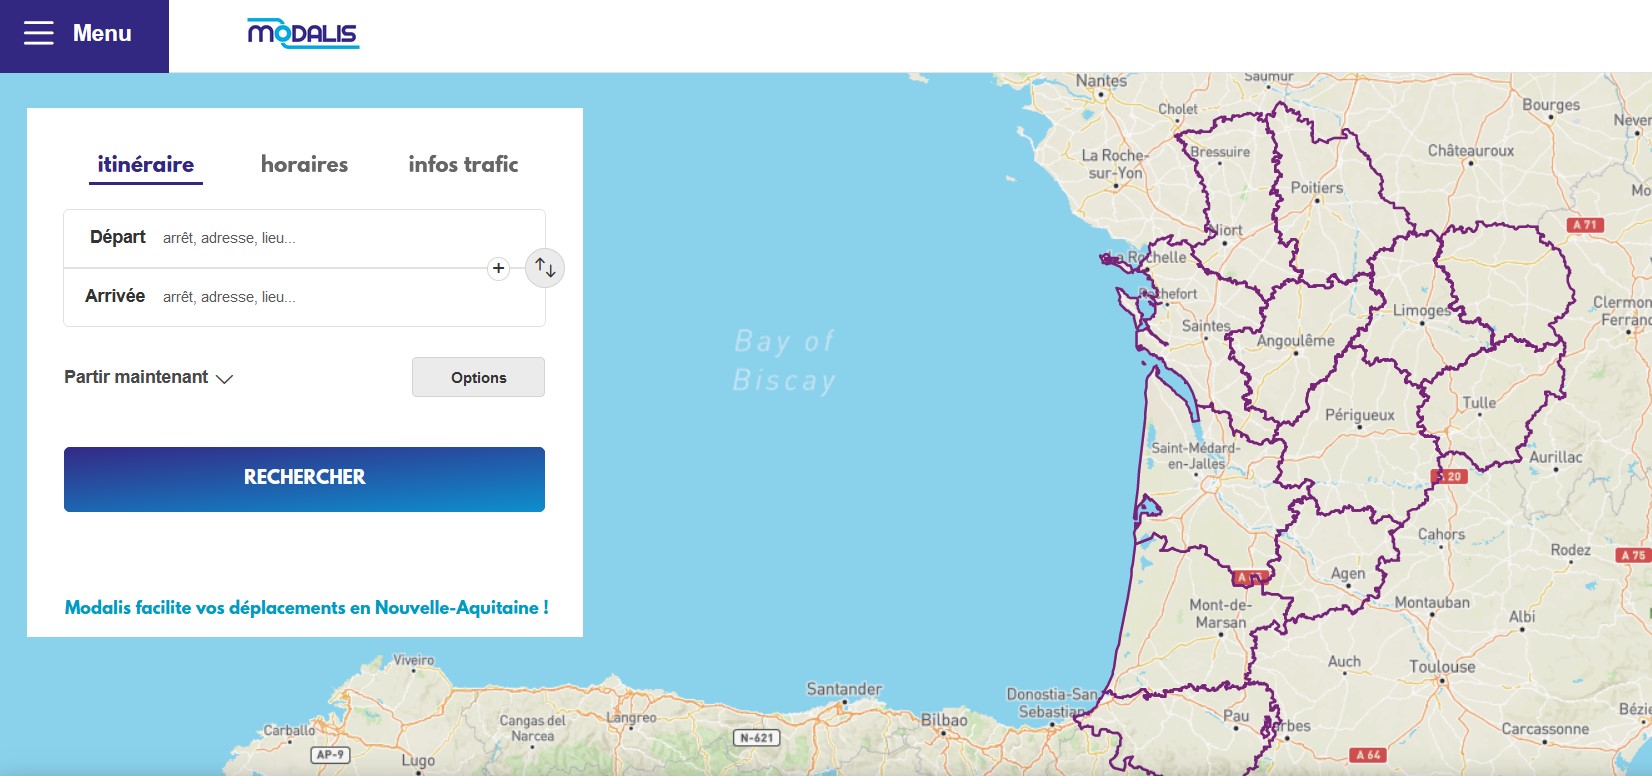Click the Pau label on map

tap(1236, 716)
